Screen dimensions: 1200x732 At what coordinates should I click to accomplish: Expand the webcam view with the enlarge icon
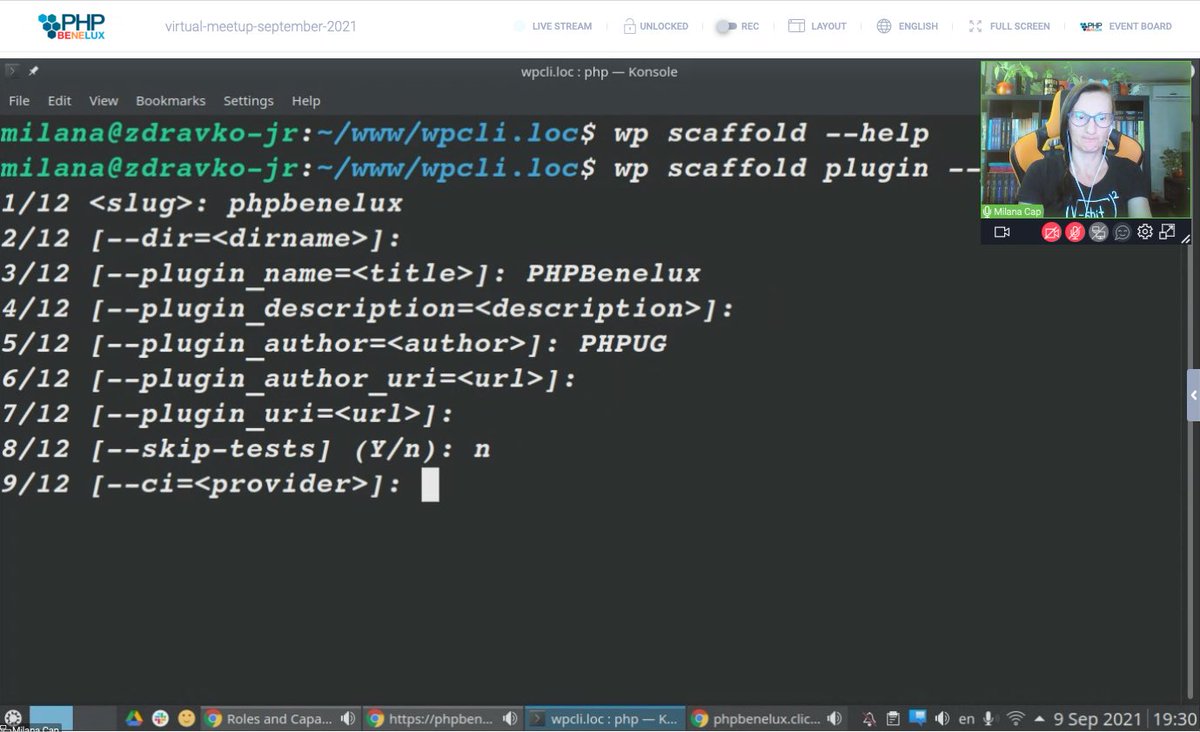point(1167,232)
